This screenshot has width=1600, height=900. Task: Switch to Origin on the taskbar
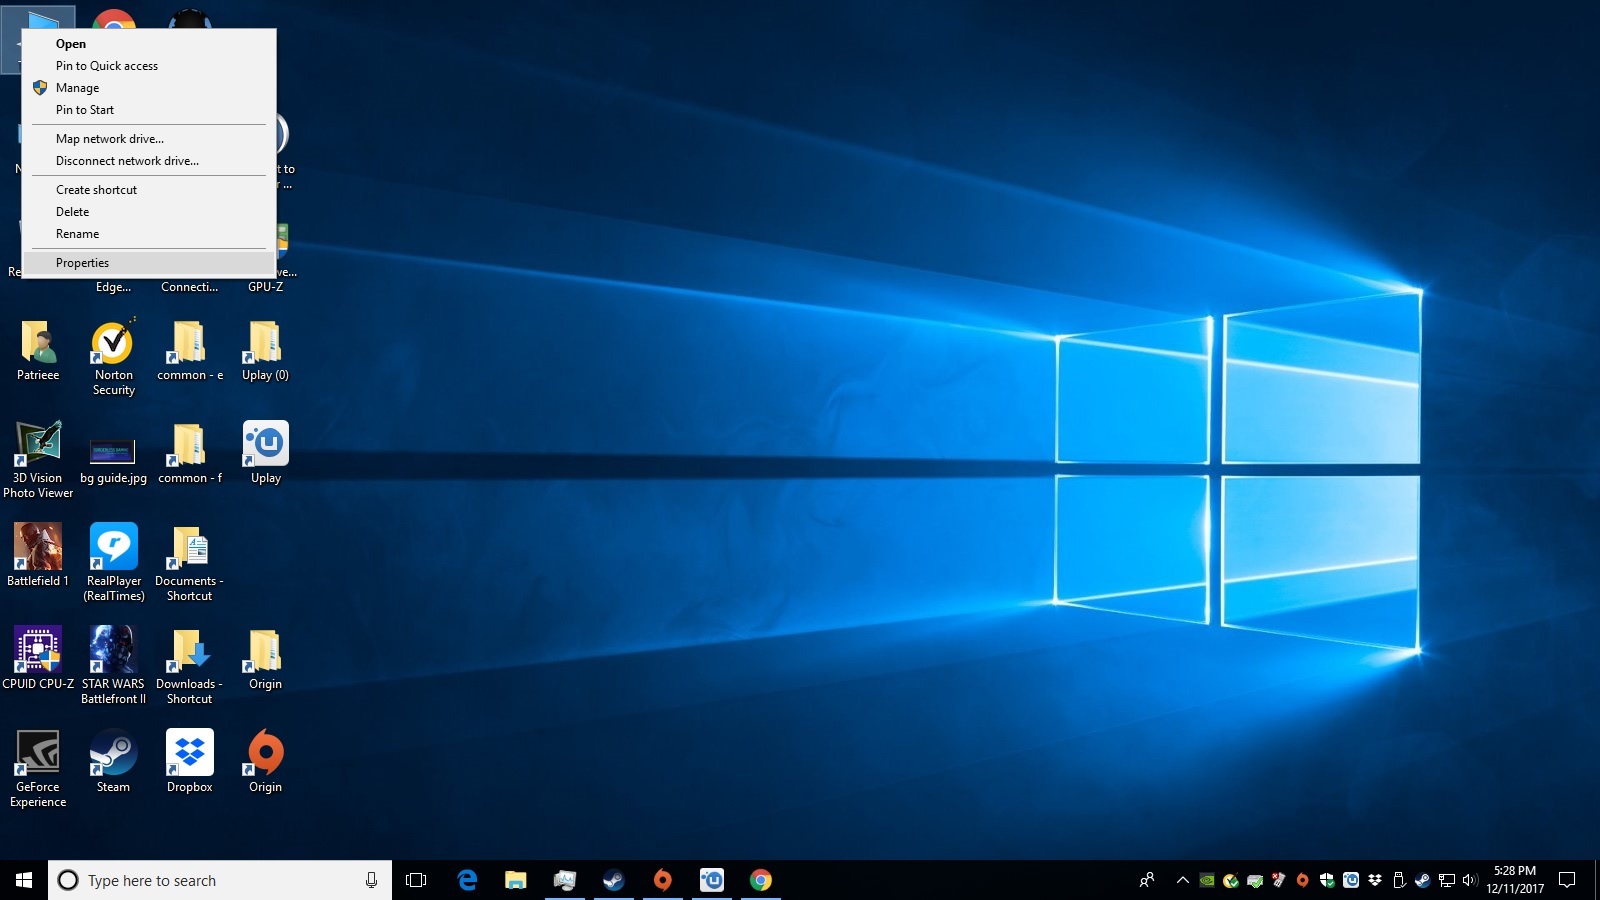click(662, 880)
